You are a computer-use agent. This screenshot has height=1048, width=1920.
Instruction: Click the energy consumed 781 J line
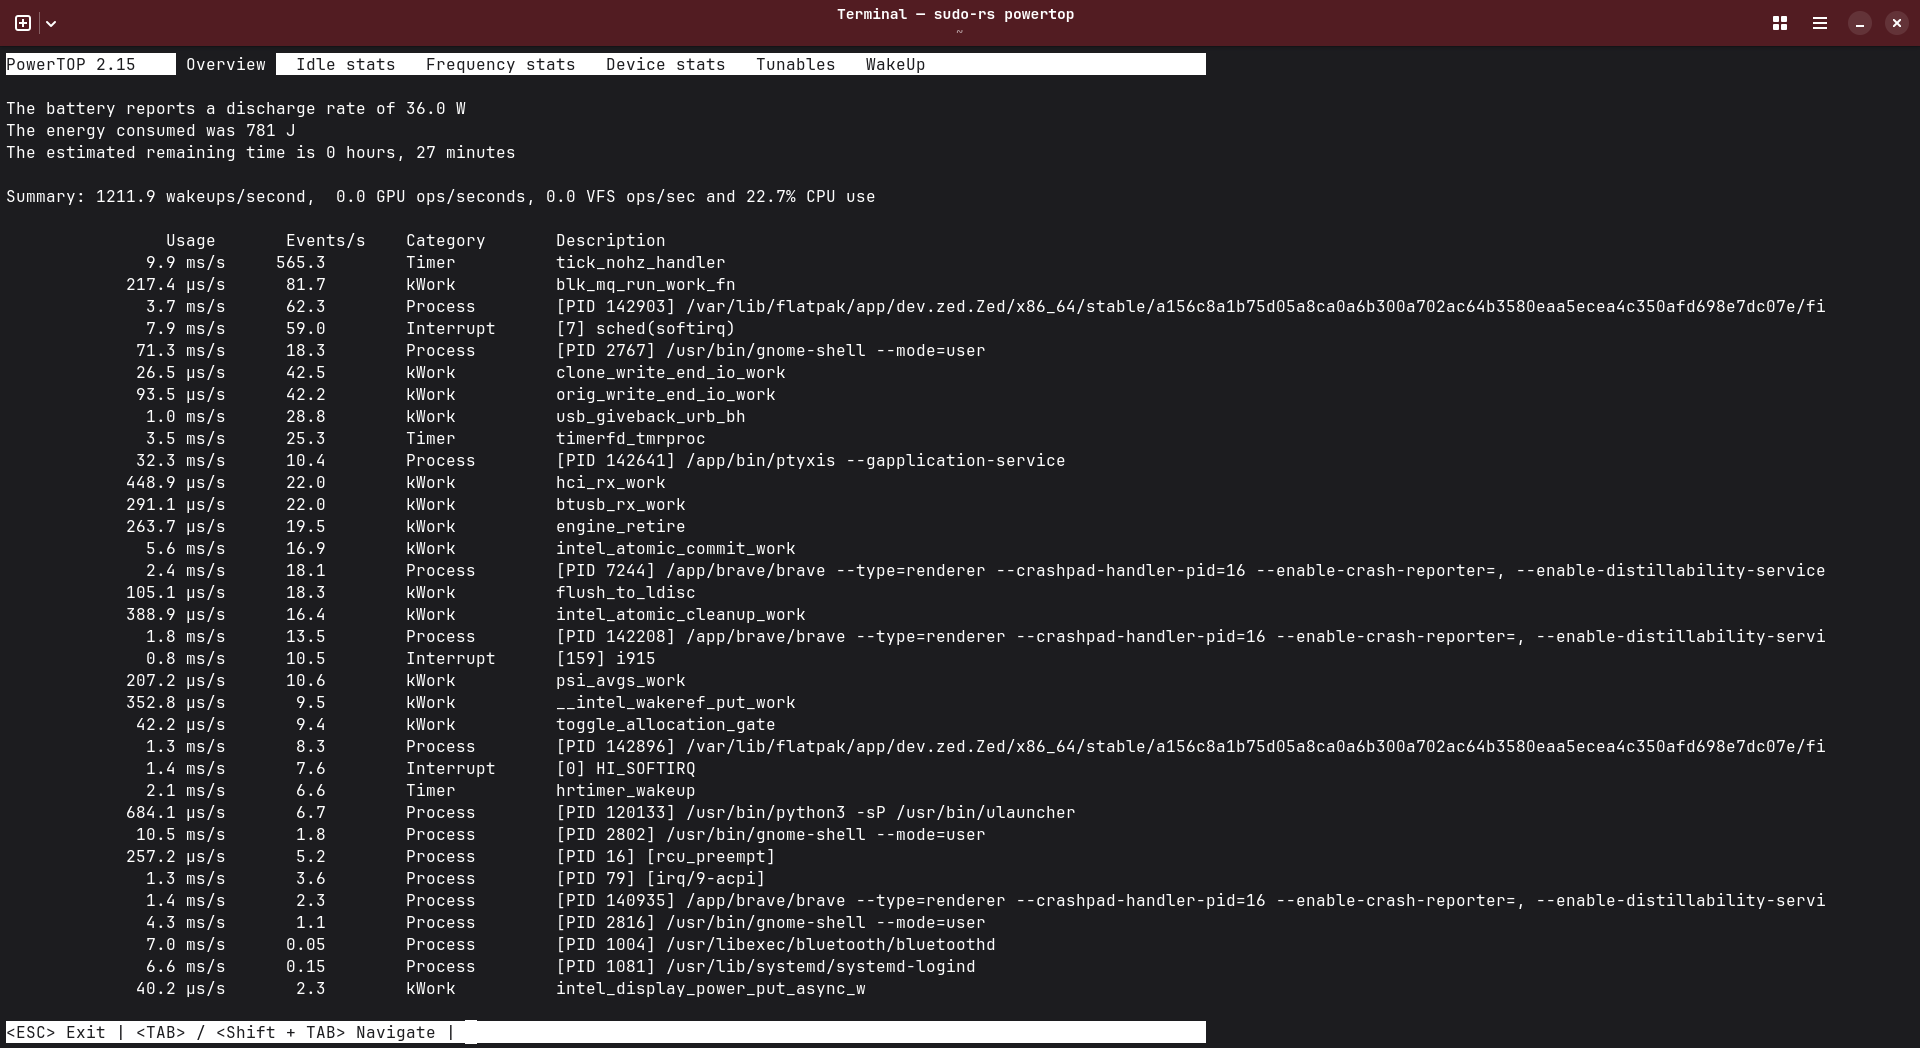(151, 130)
